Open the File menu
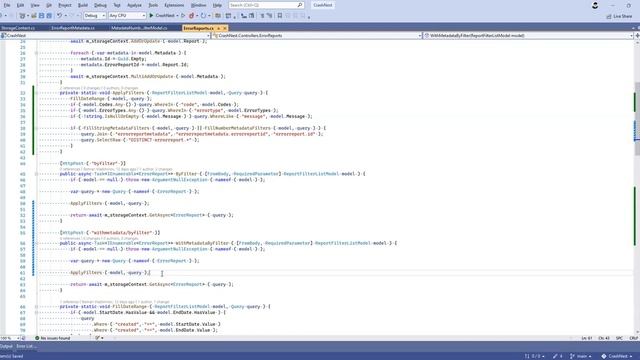 tap(7, 5)
